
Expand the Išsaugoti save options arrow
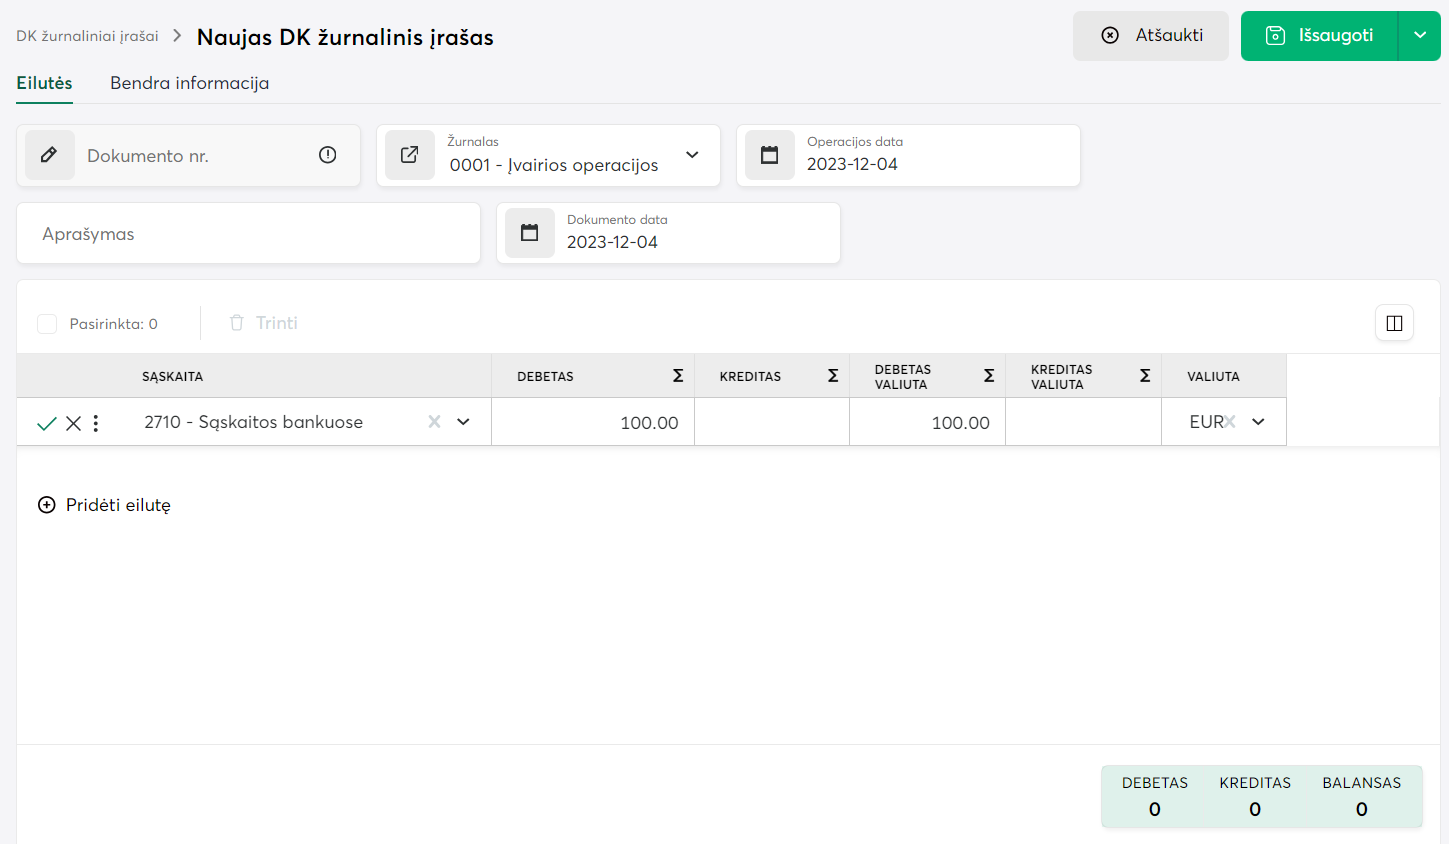1420,35
